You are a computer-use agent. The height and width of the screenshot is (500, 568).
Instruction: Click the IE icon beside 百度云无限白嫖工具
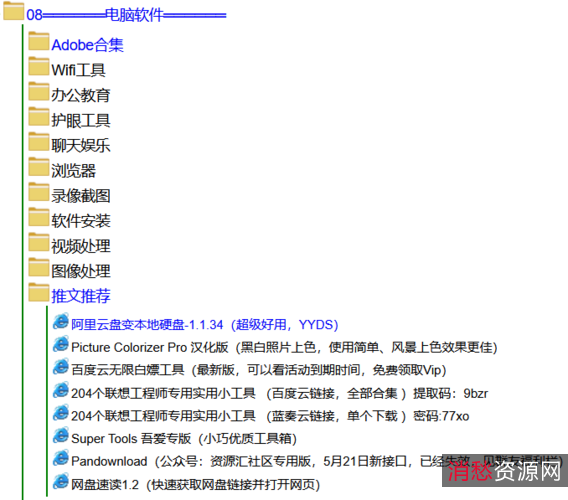tap(60, 367)
